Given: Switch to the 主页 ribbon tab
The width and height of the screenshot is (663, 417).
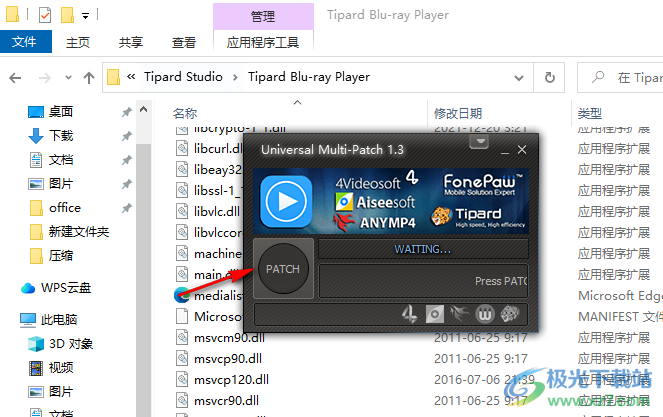Looking at the screenshot, I should [78, 42].
